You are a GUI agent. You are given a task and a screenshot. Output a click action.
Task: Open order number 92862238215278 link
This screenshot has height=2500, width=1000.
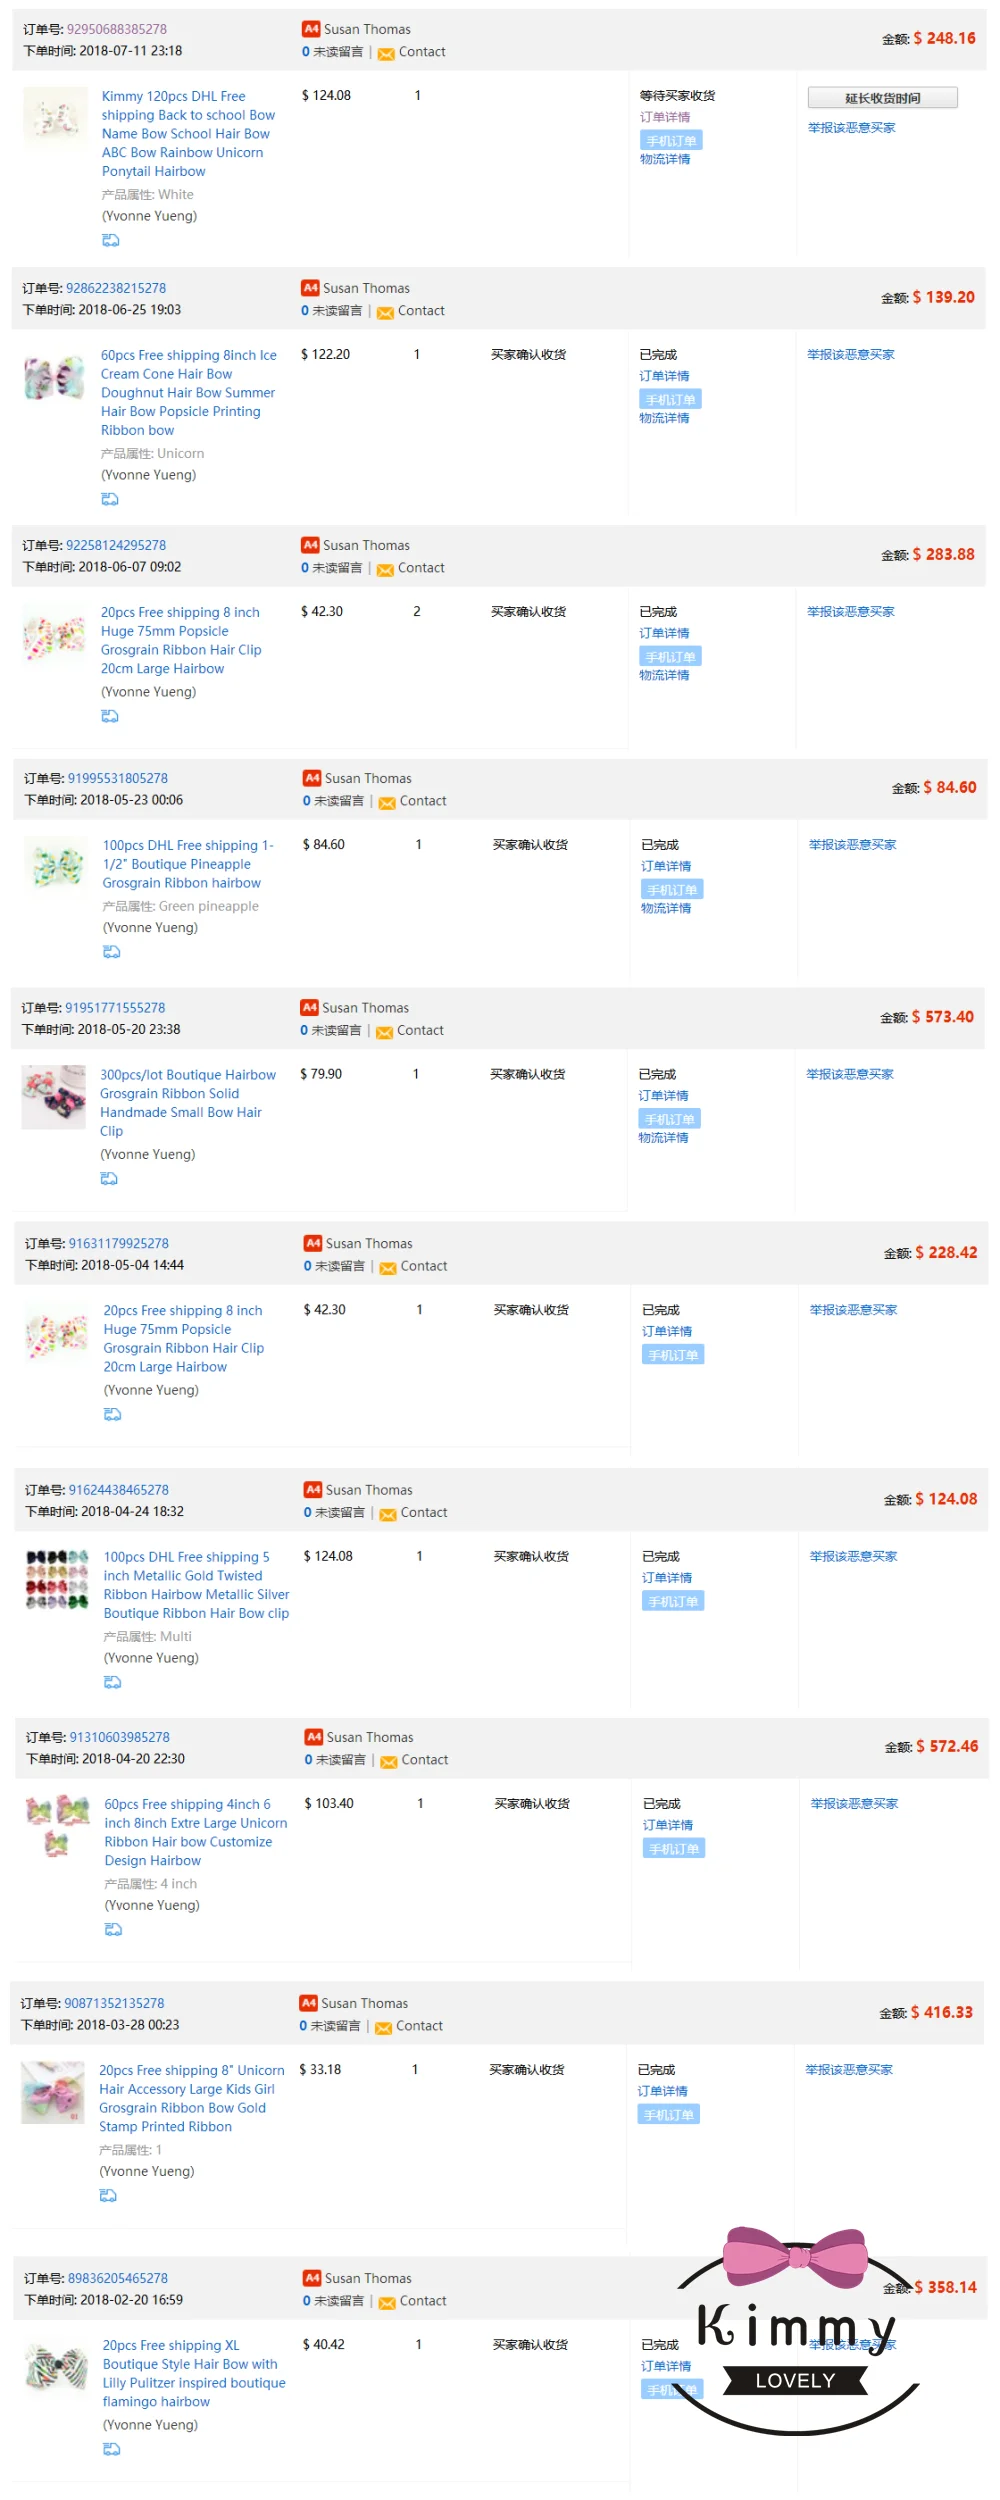point(116,288)
